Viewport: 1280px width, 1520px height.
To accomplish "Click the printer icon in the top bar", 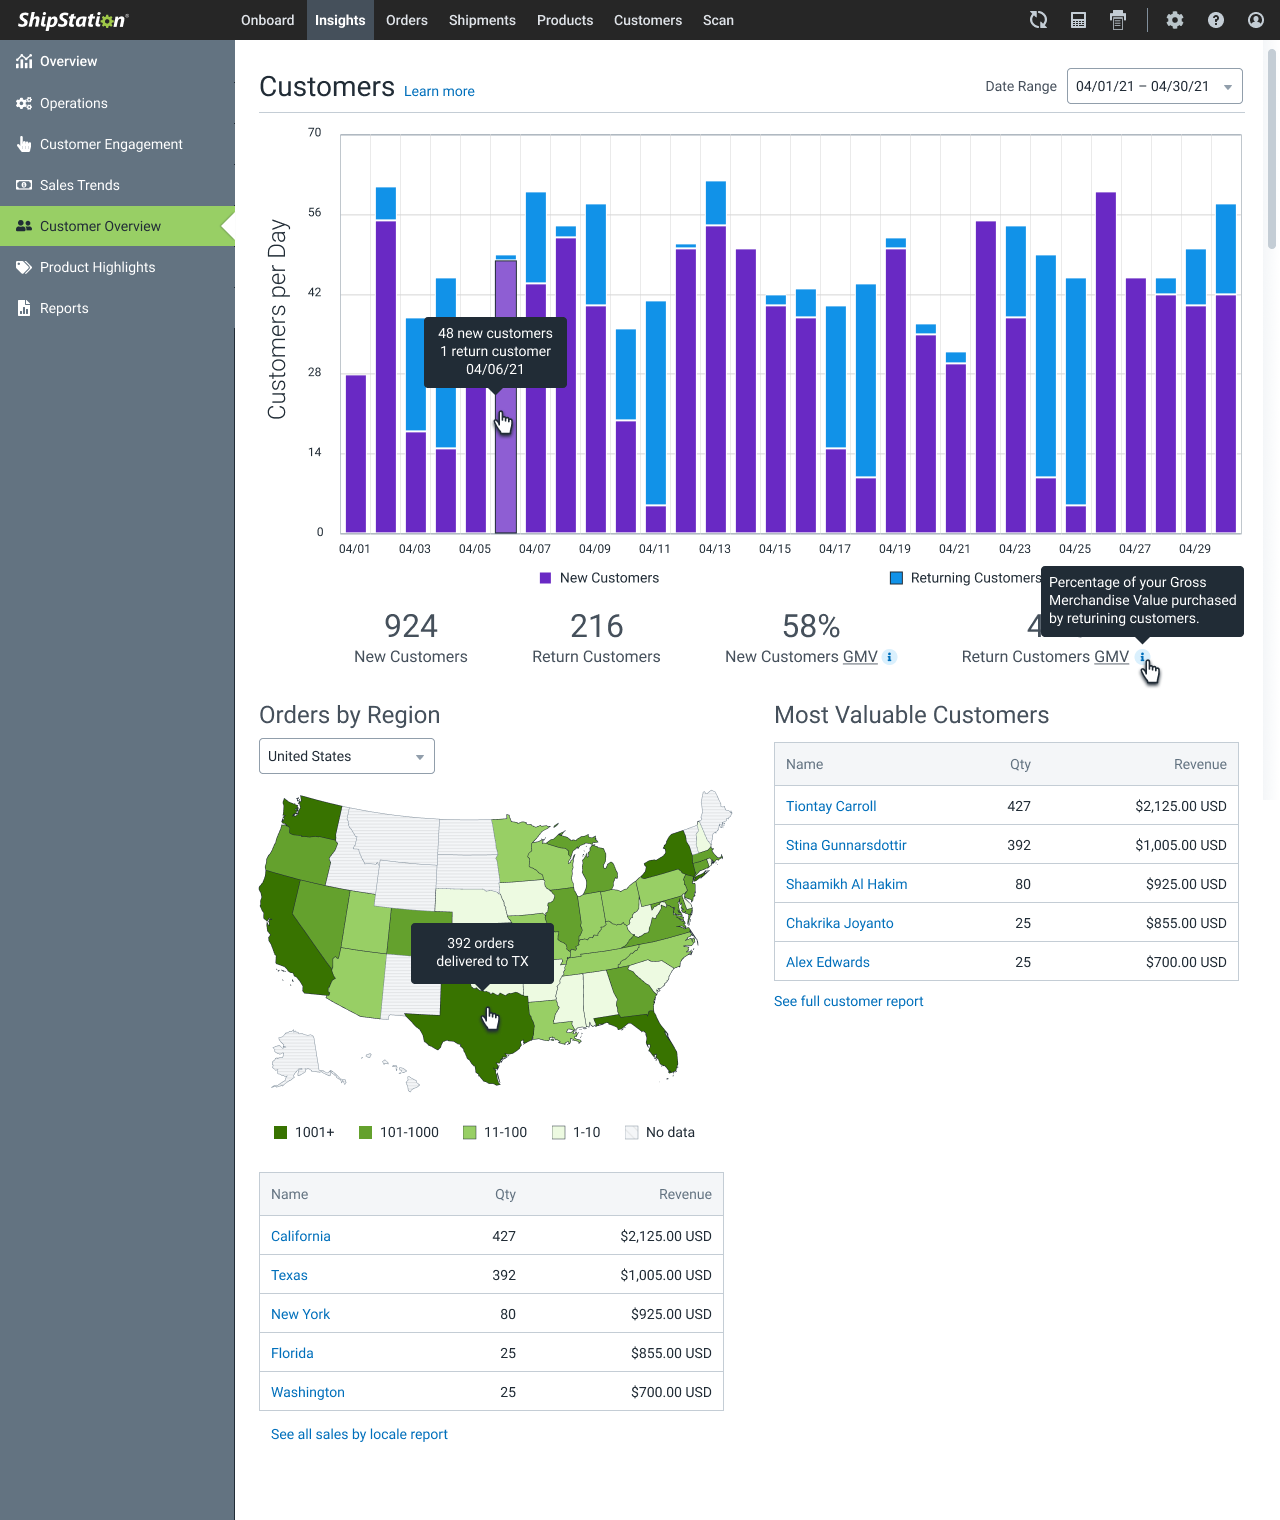I will coord(1117,20).
